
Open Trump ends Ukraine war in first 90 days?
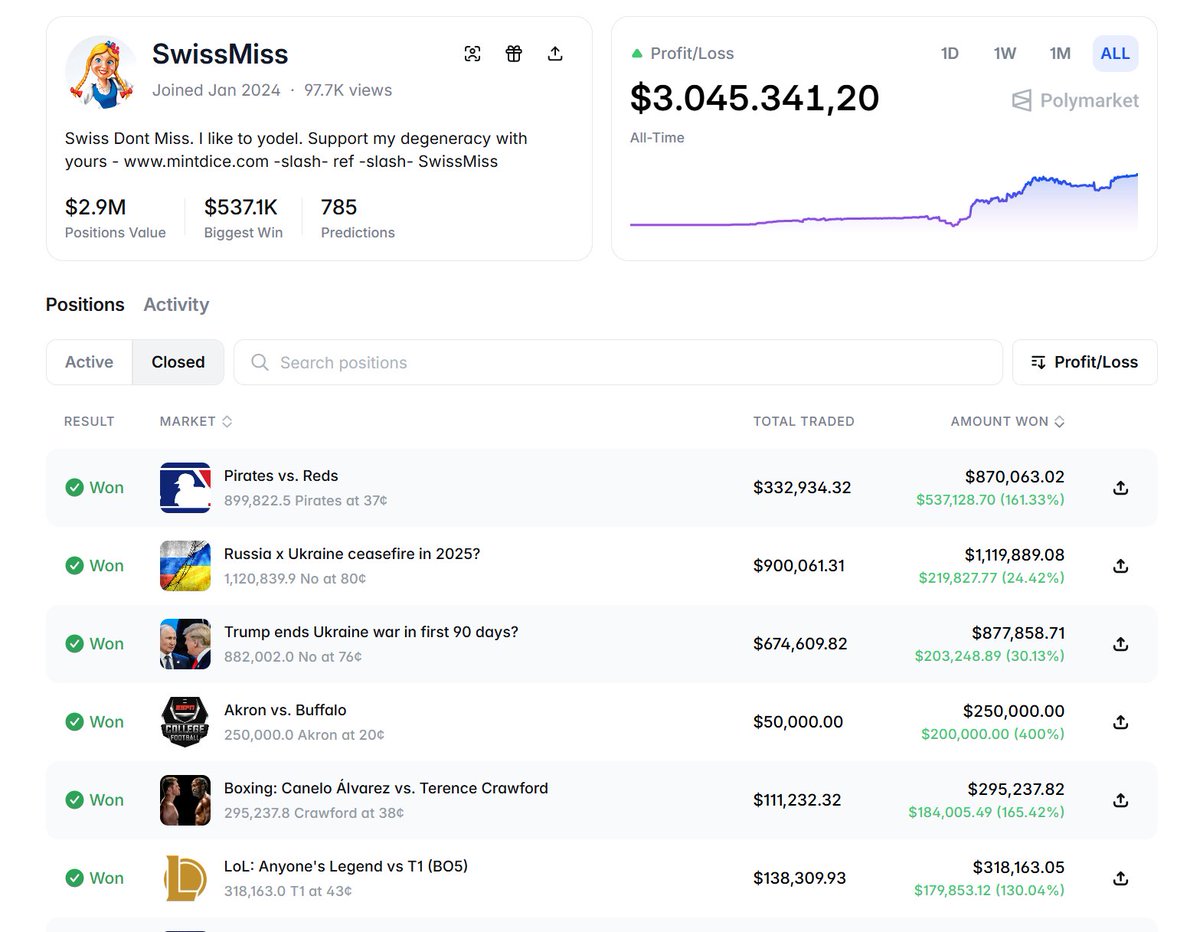[x=371, y=631]
